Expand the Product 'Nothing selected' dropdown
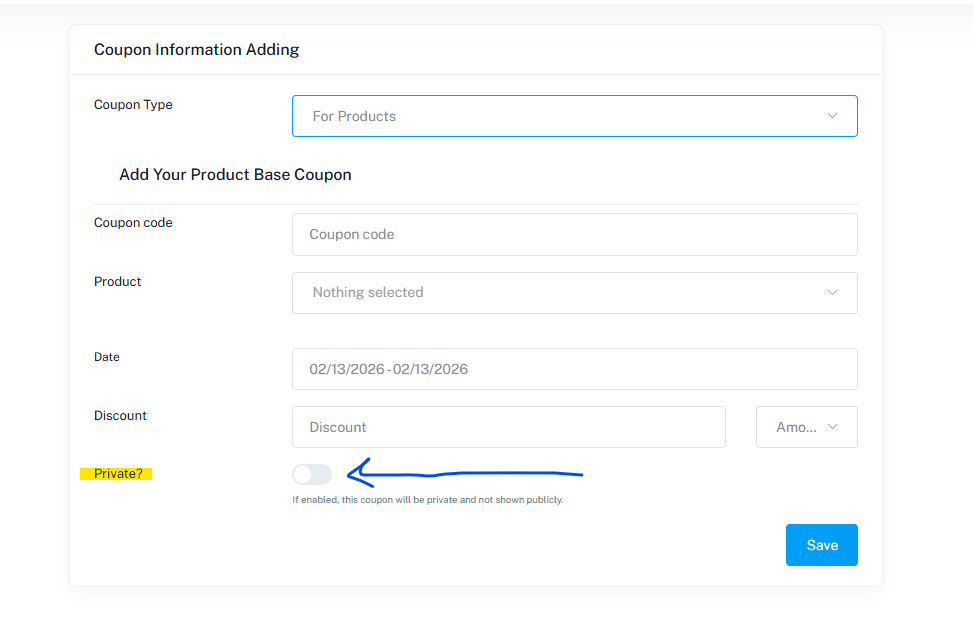This screenshot has height=623, width=973. (560, 293)
